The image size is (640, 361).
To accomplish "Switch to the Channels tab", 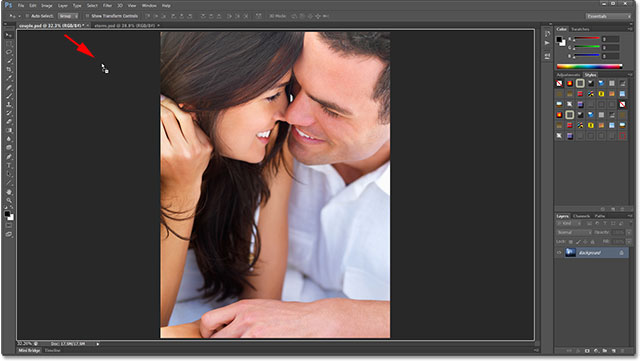I will [x=581, y=216].
